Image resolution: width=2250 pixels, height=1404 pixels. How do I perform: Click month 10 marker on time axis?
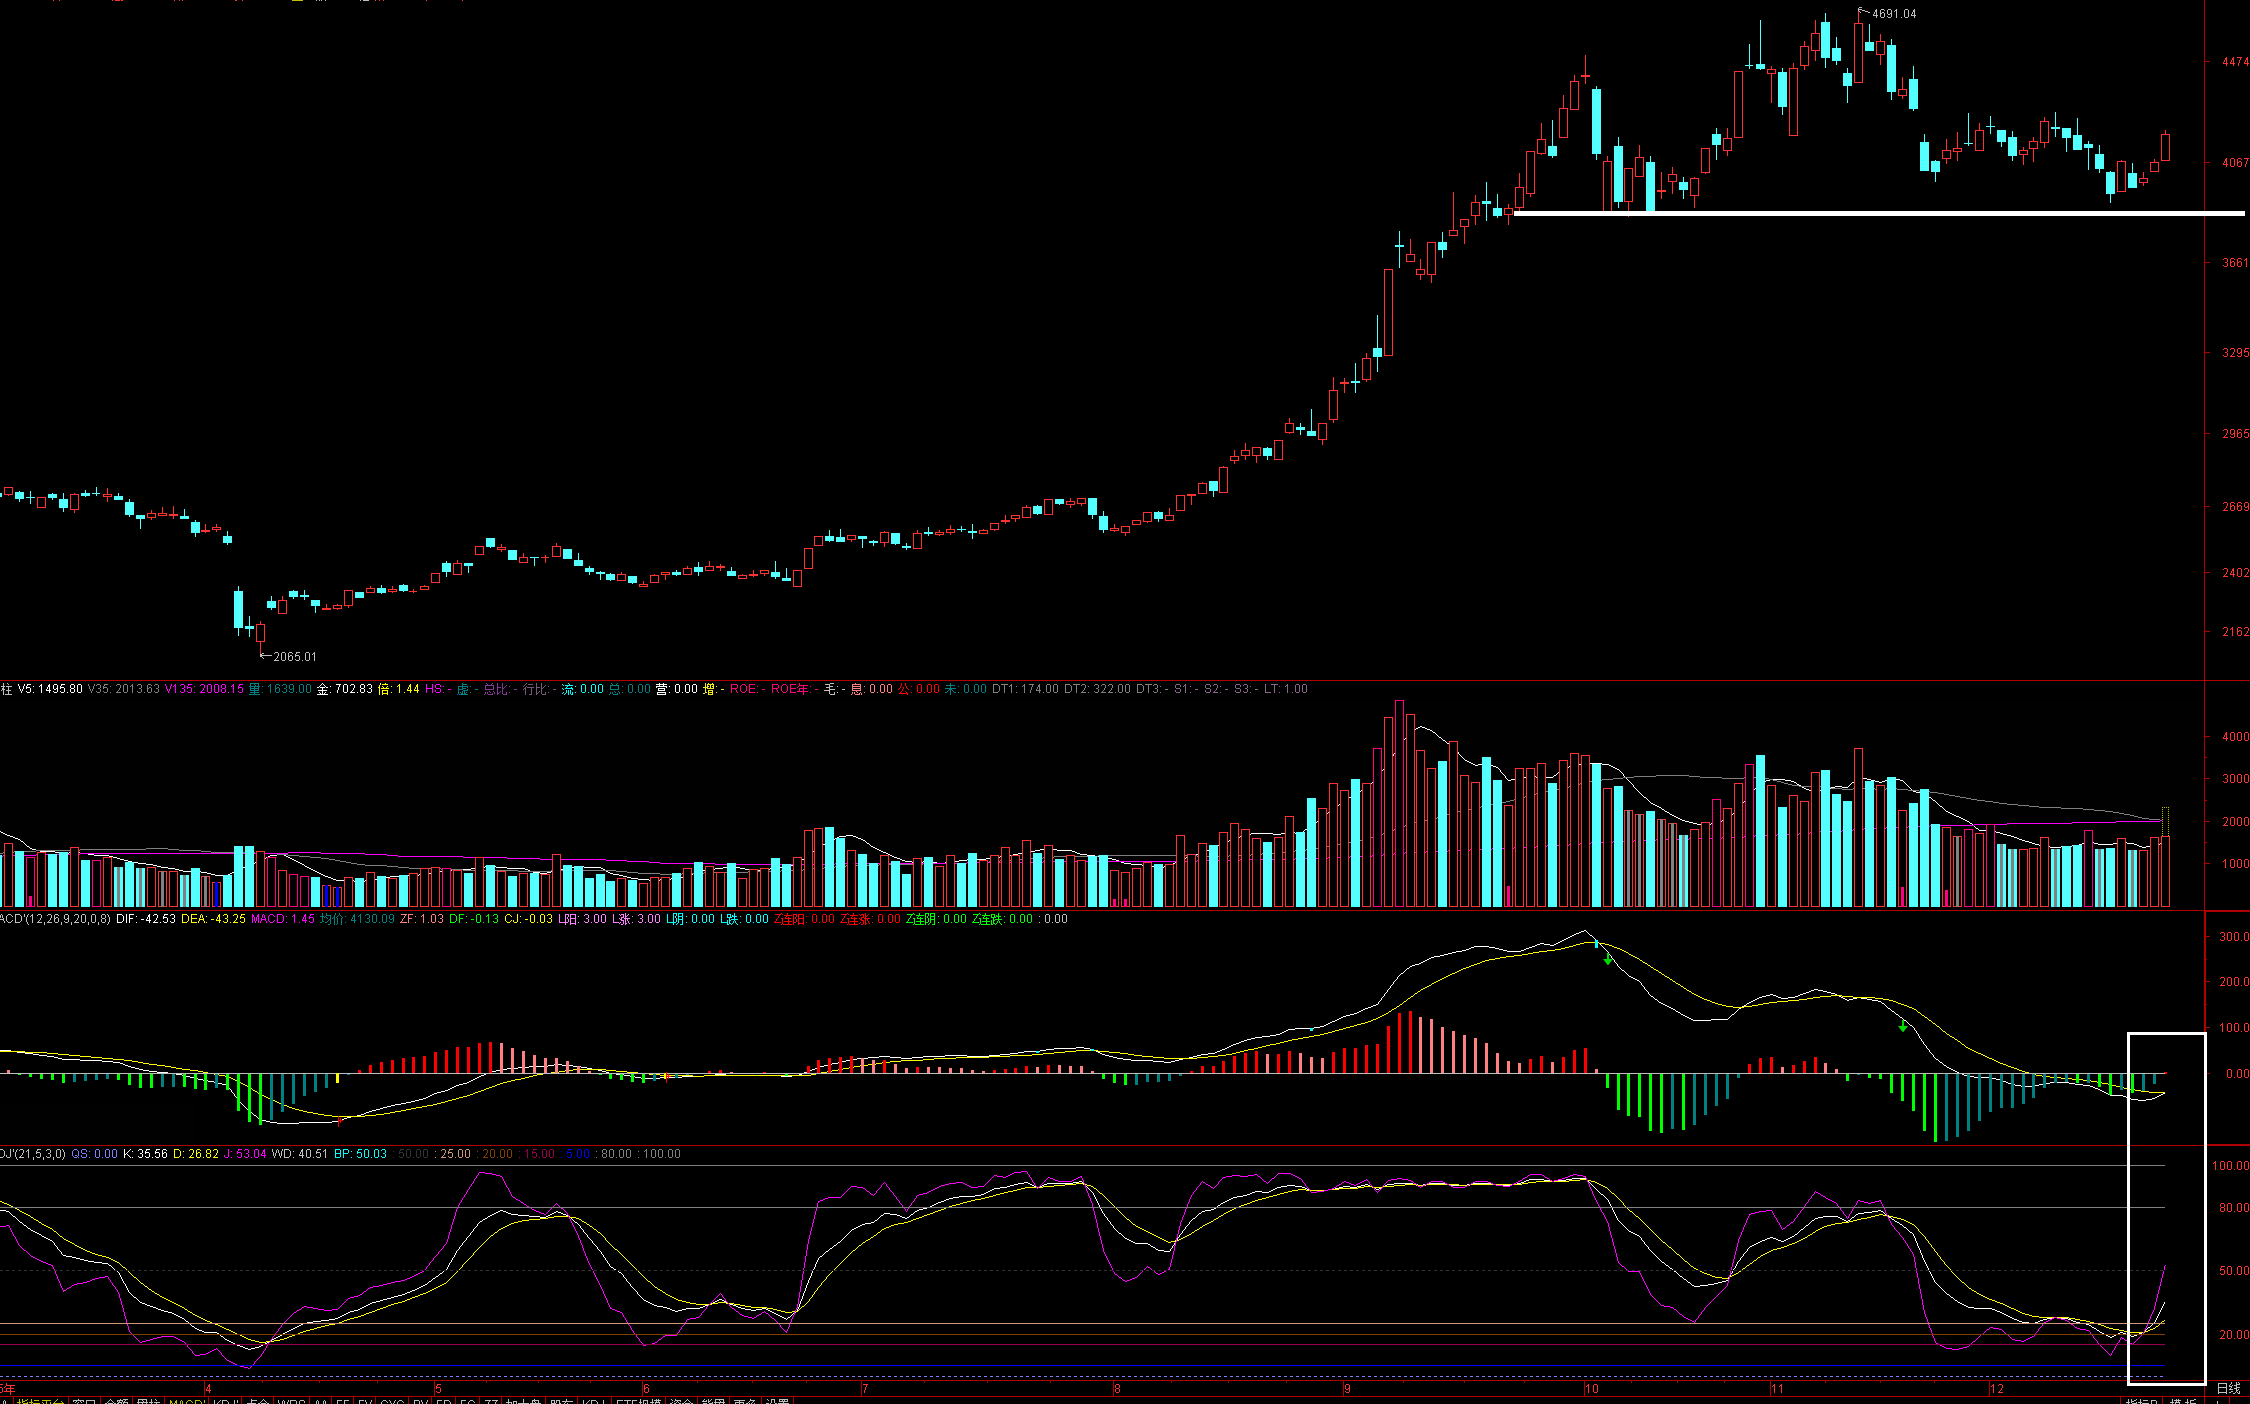coord(1591,1389)
